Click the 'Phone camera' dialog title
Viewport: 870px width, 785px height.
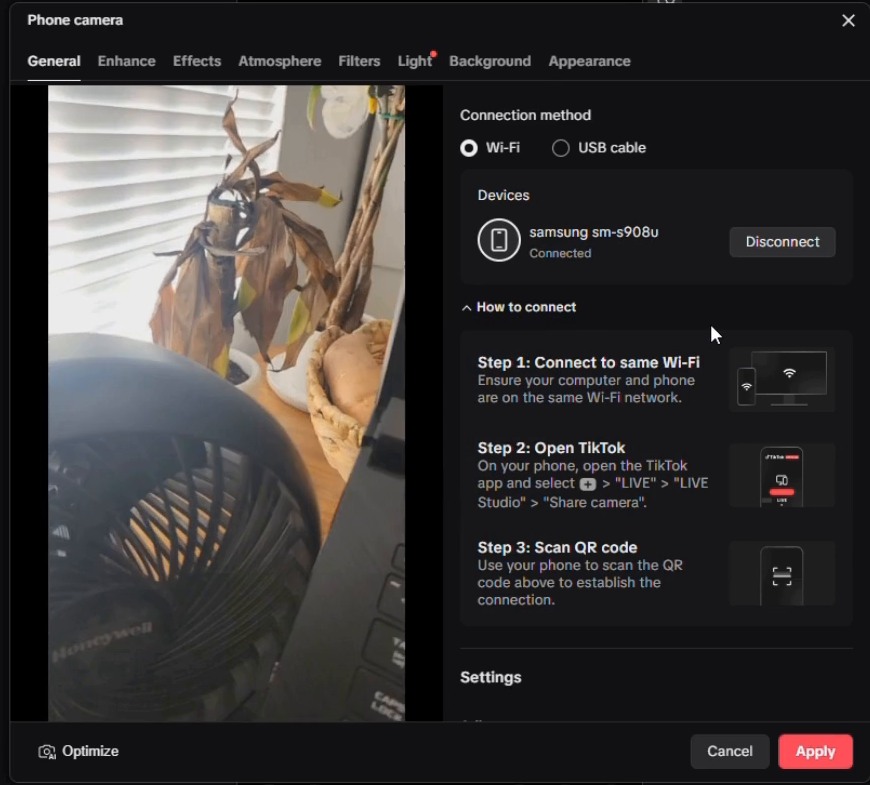point(75,21)
